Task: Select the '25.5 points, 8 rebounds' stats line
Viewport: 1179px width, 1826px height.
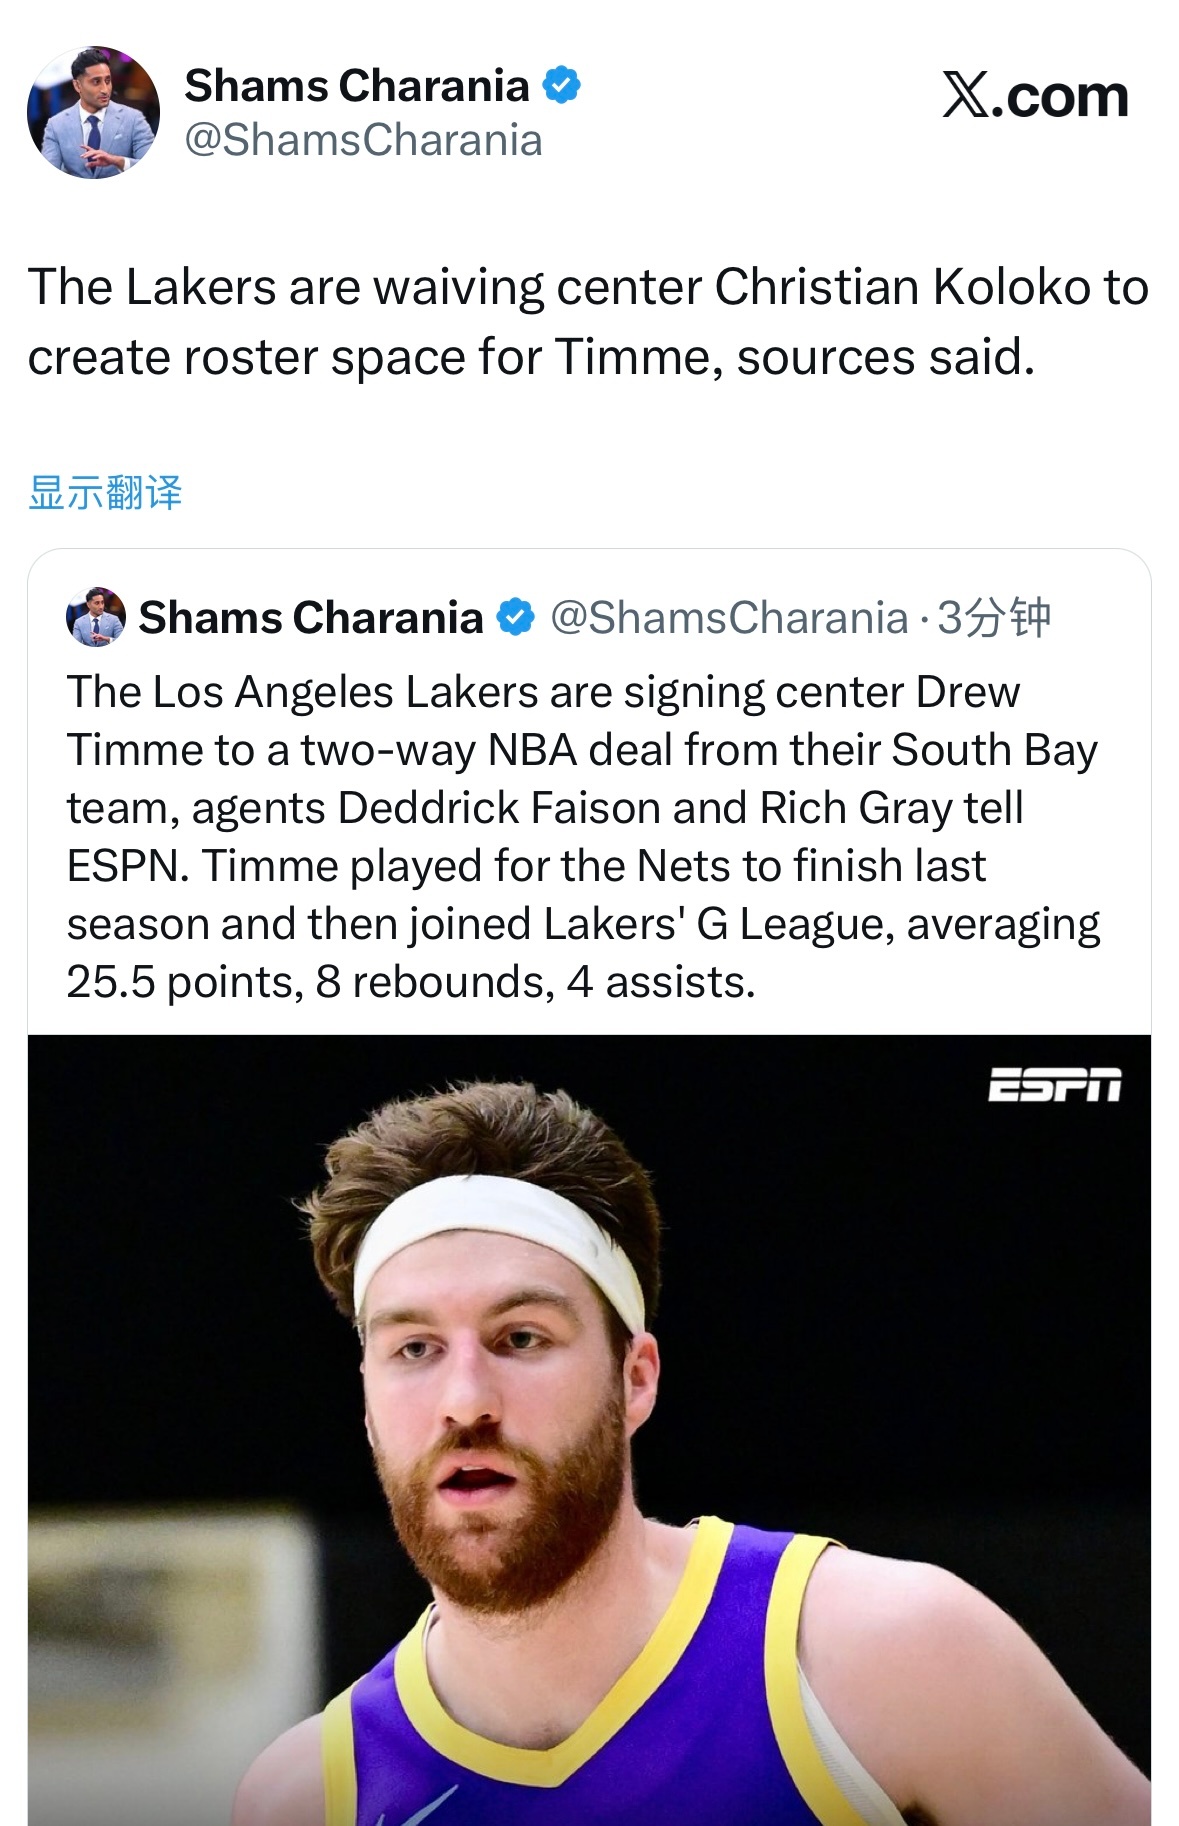Action: tap(411, 982)
